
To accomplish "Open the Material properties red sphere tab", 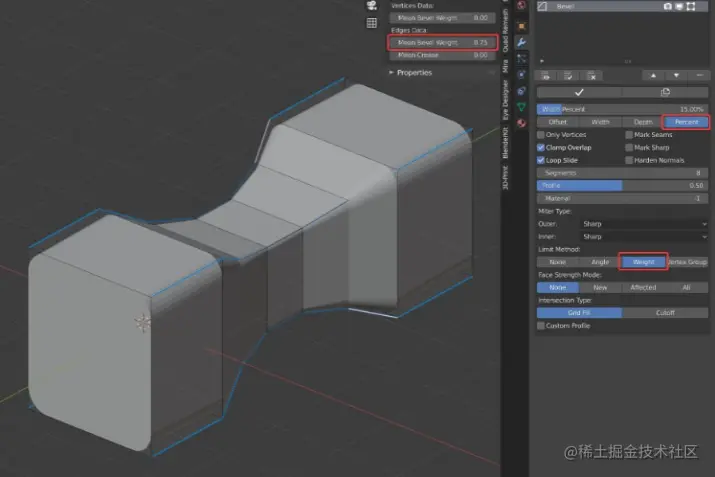I will click(522, 123).
